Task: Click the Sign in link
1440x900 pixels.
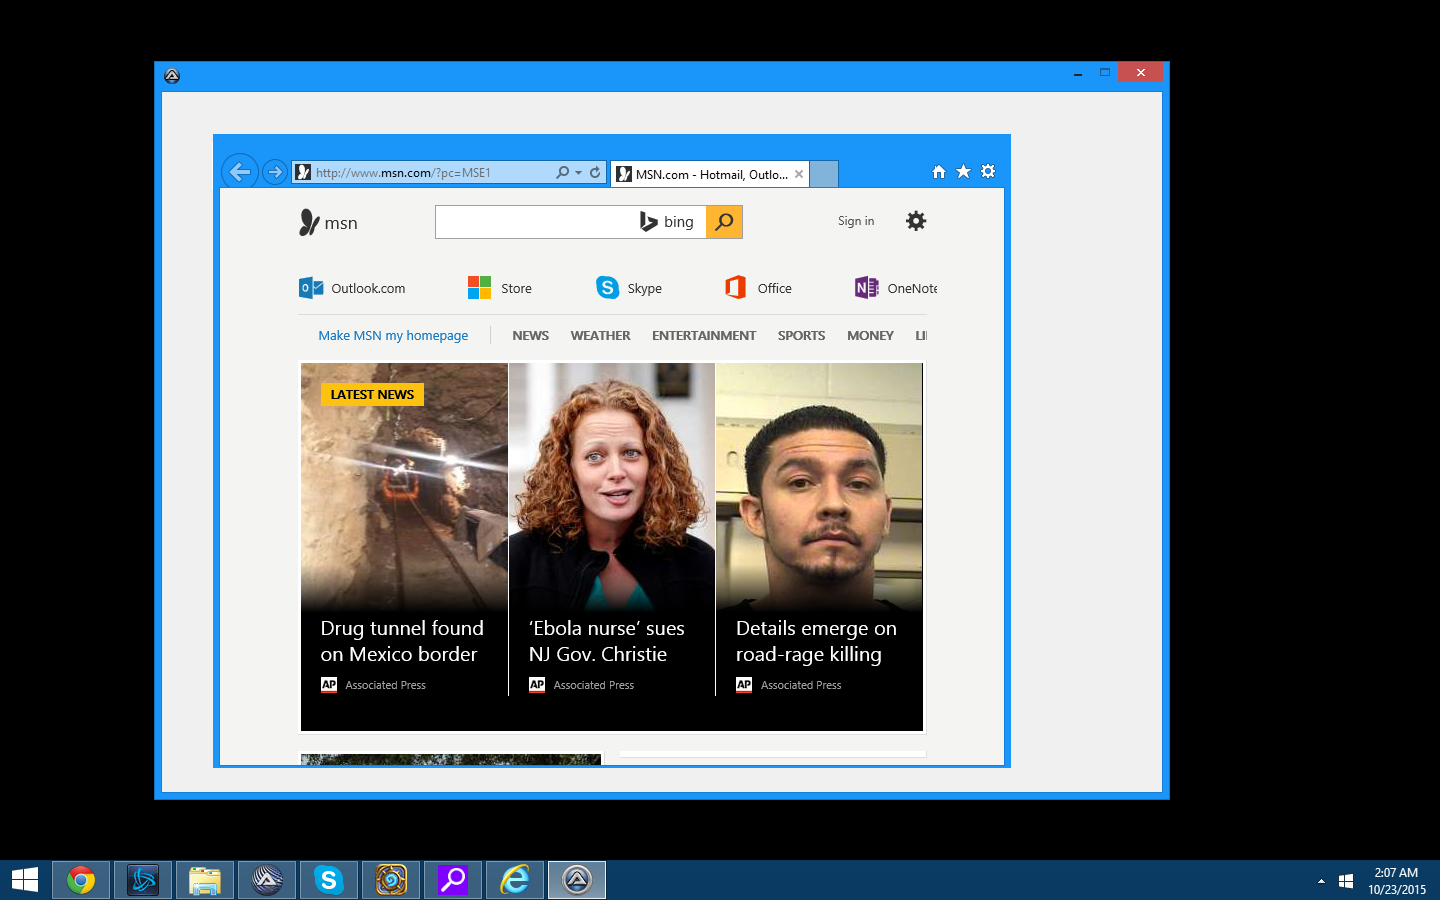Action: pyautogui.click(x=856, y=221)
